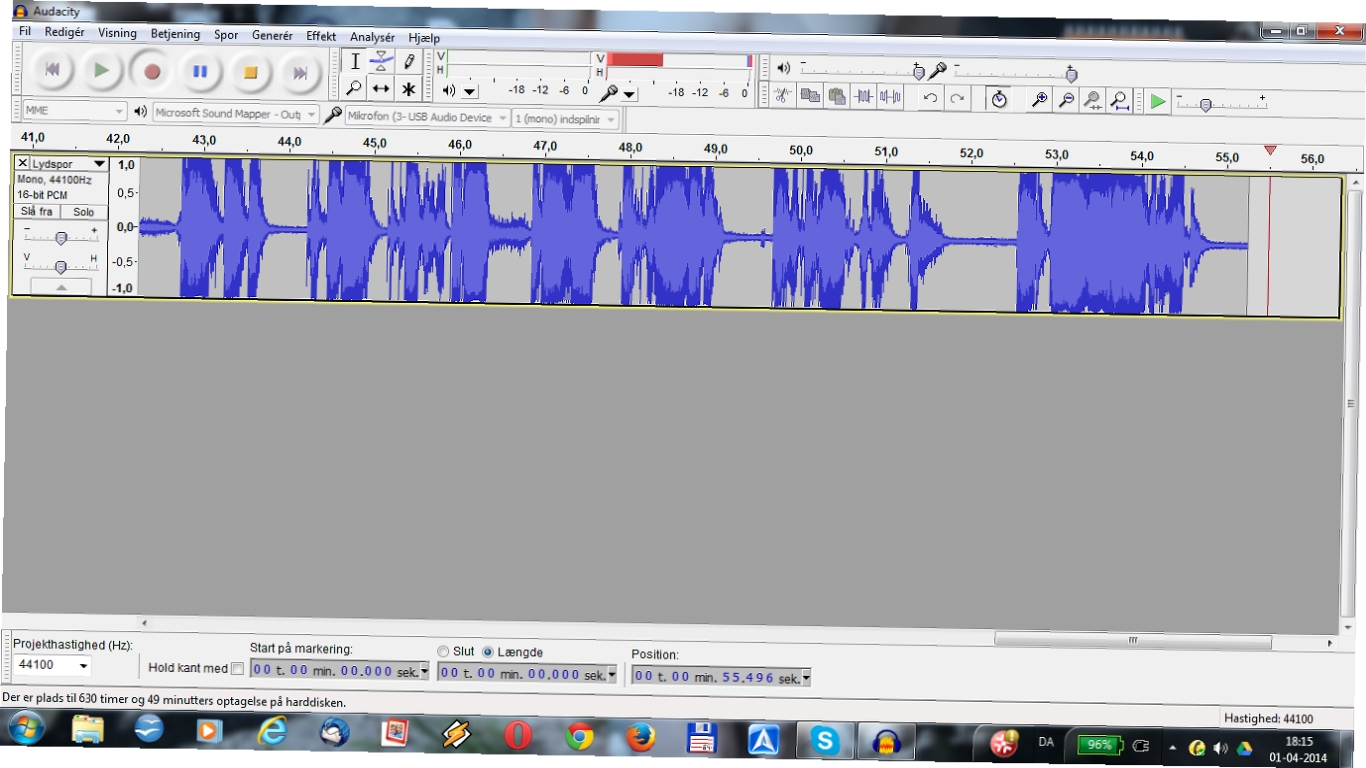Click the Trim audio icon
1366x768 pixels.
[864, 97]
